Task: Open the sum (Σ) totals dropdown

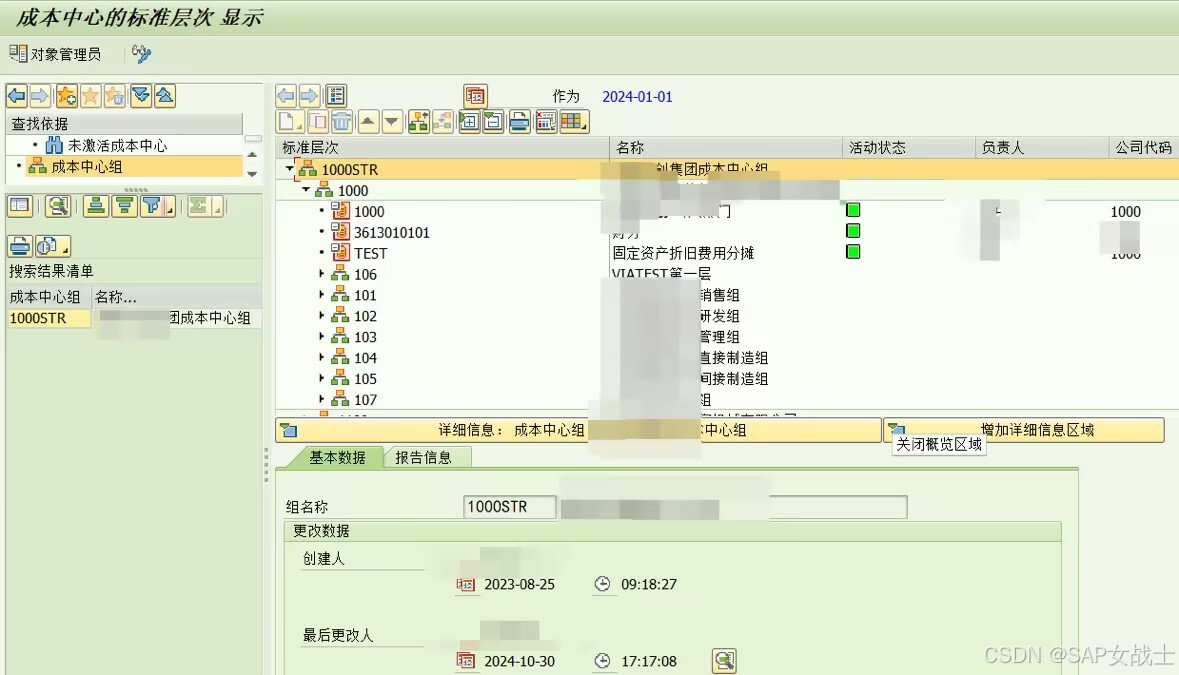Action: click(x=205, y=206)
